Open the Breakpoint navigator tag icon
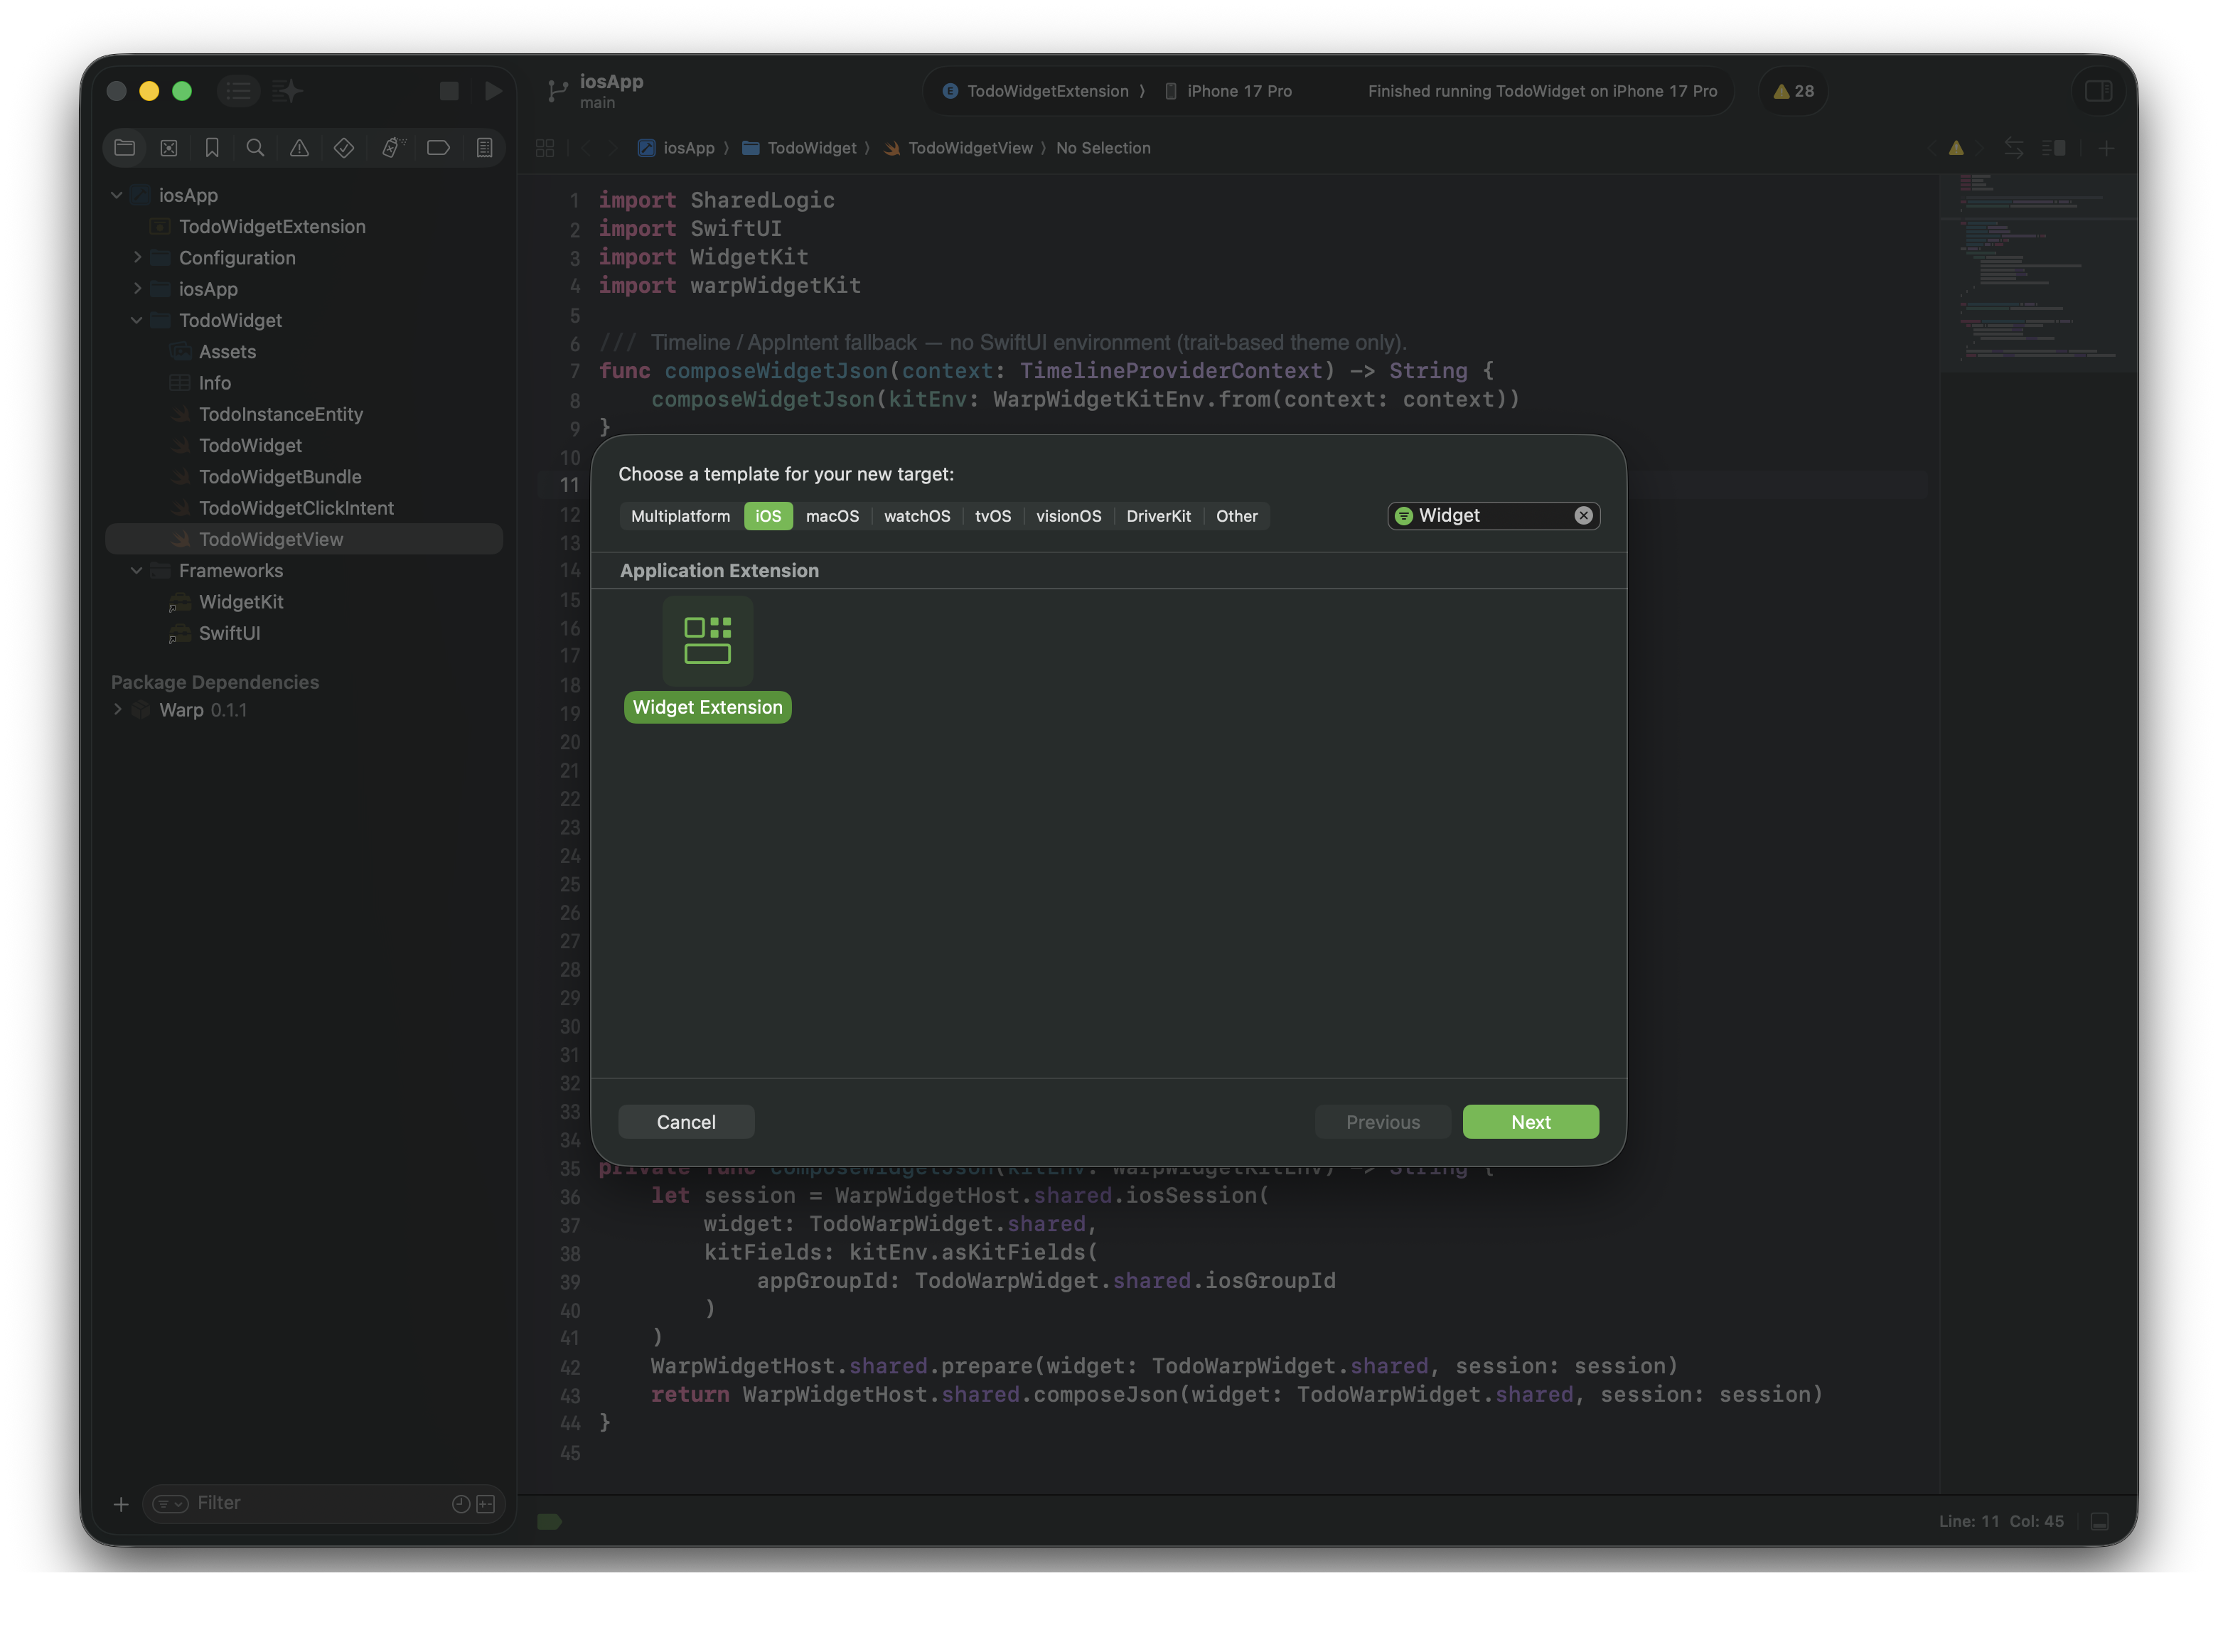This screenshot has width=2218, height=1652. [438, 148]
